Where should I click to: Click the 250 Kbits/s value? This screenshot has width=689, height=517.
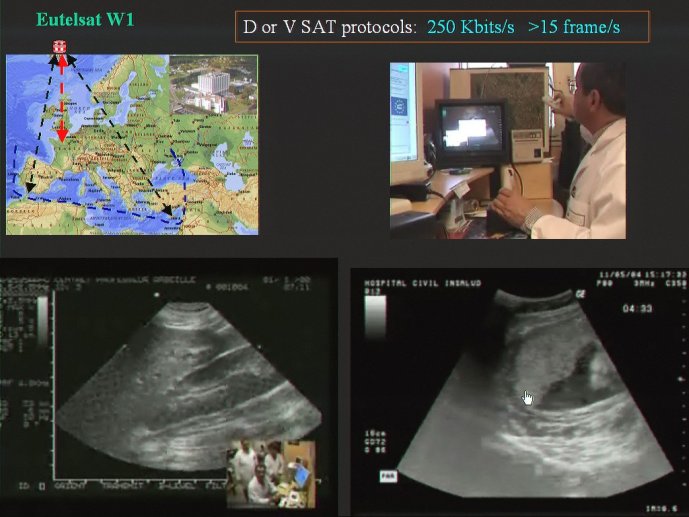(471, 27)
